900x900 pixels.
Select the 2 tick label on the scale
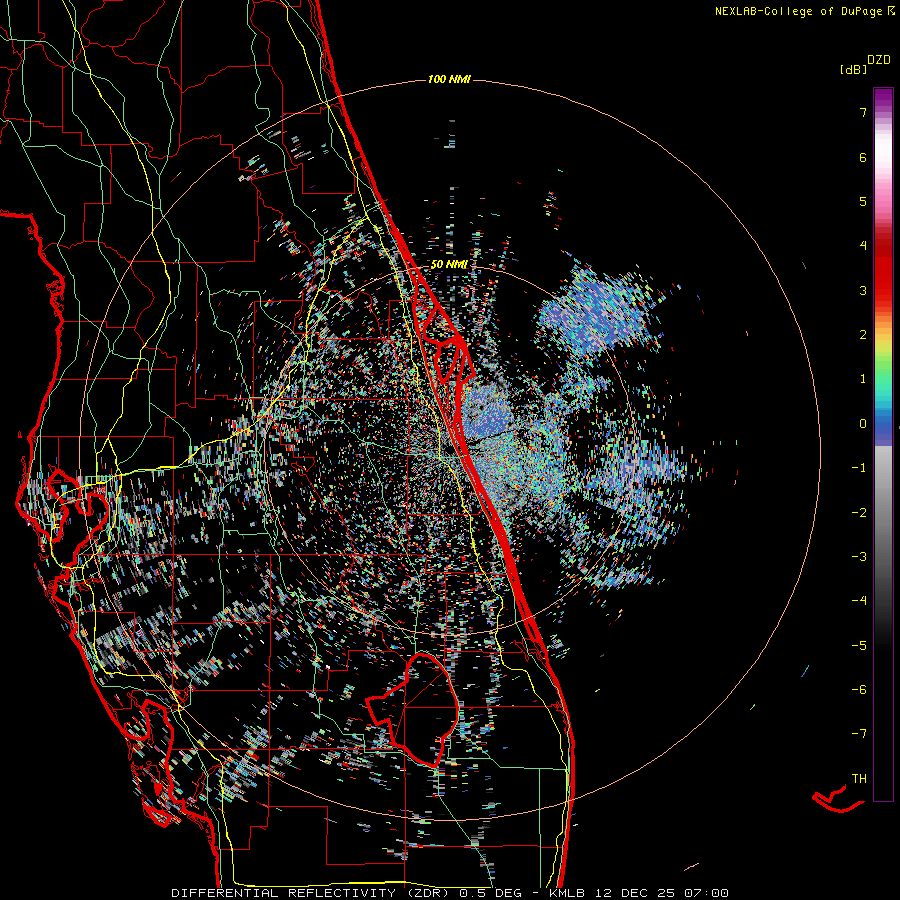tap(863, 335)
